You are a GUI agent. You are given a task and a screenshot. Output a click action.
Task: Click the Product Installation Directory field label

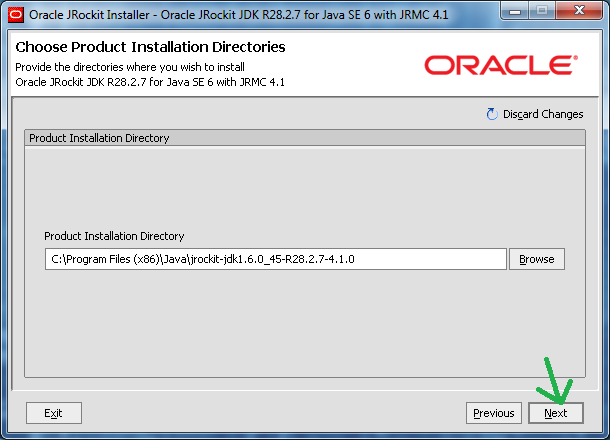pyautogui.click(x=114, y=236)
